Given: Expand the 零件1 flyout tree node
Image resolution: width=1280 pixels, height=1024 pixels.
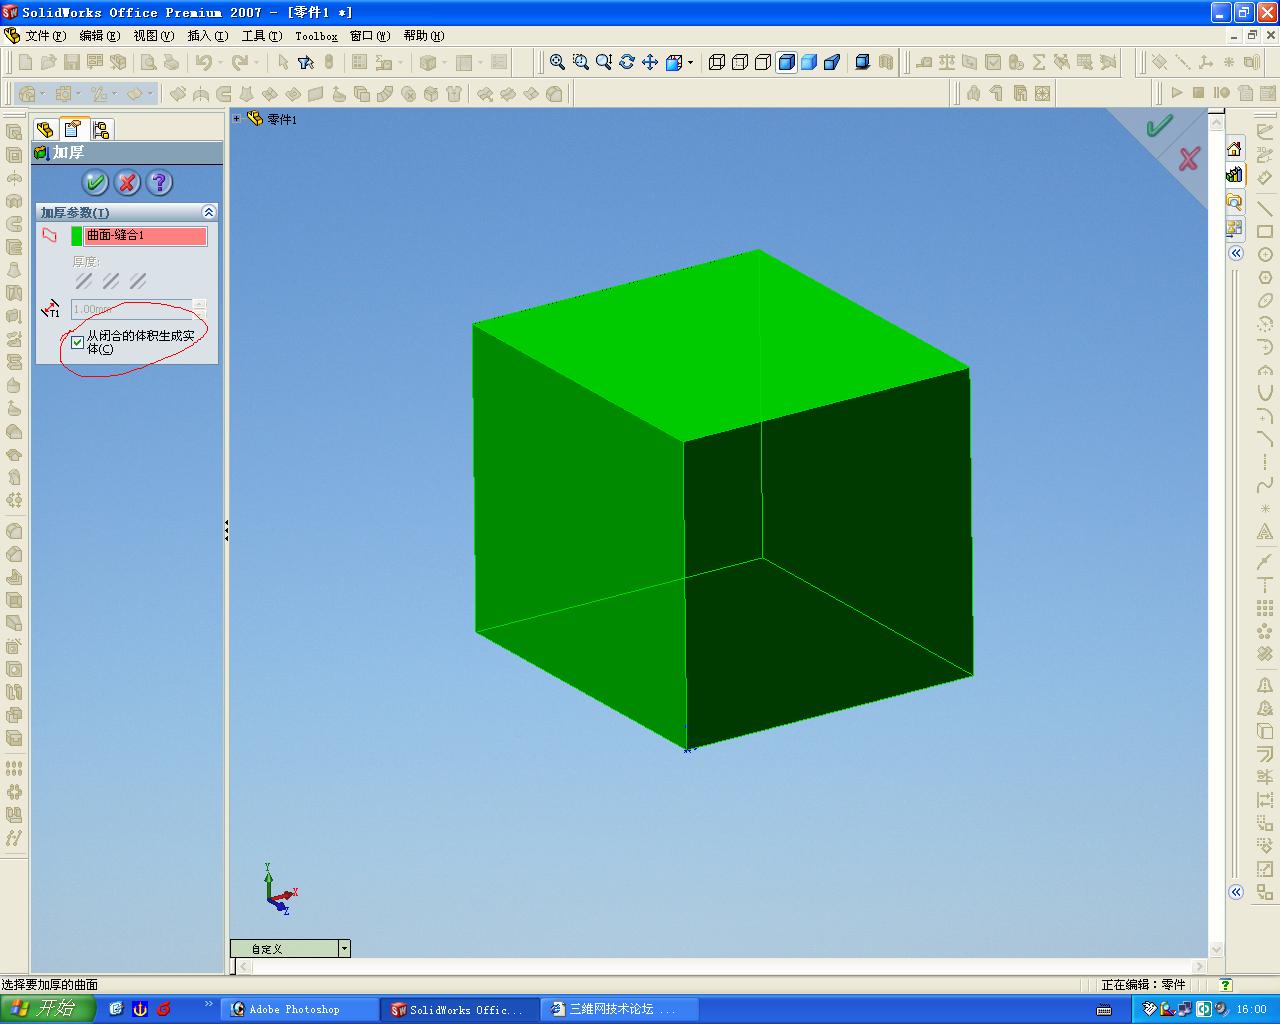Looking at the screenshot, I should coord(237,118).
